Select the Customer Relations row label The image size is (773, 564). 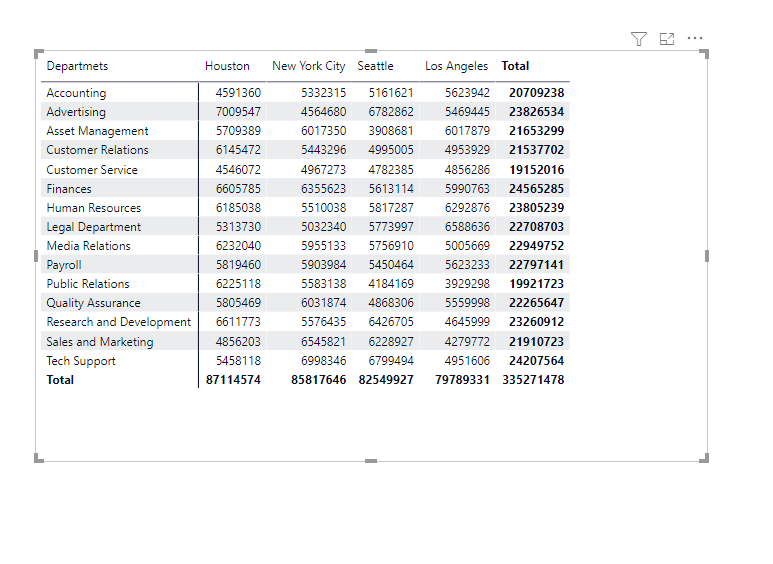(x=97, y=150)
